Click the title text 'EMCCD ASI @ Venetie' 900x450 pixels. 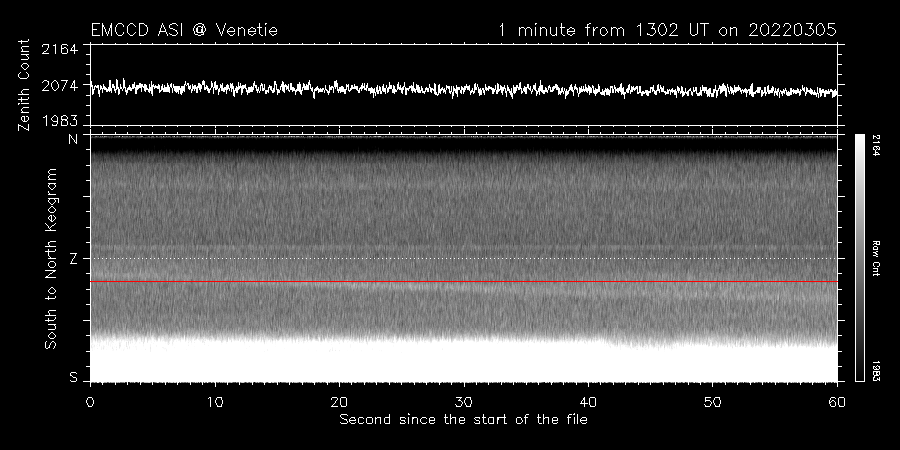click(x=184, y=30)
